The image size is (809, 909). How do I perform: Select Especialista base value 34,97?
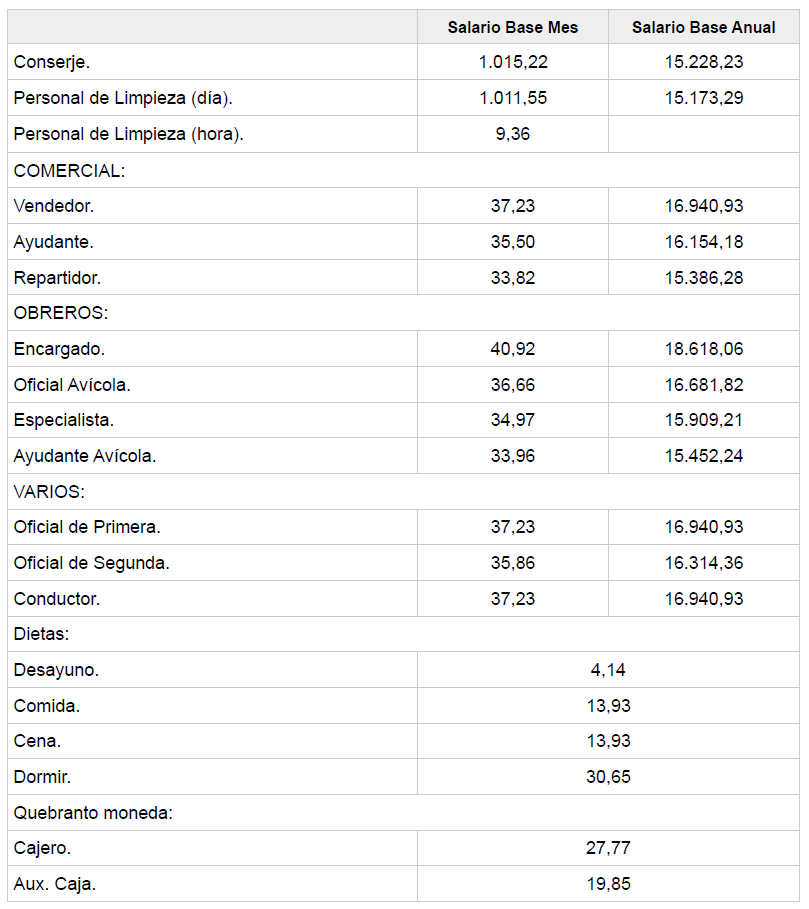(513, 420)
